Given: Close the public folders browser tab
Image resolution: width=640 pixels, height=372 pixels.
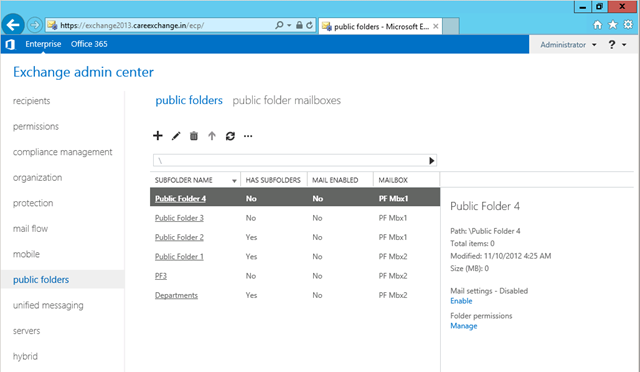Looking at the screenshot, I should [436, 26].
